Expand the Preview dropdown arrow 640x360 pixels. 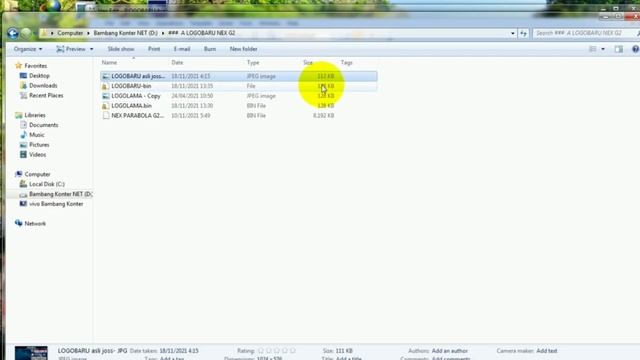point(91,49)
